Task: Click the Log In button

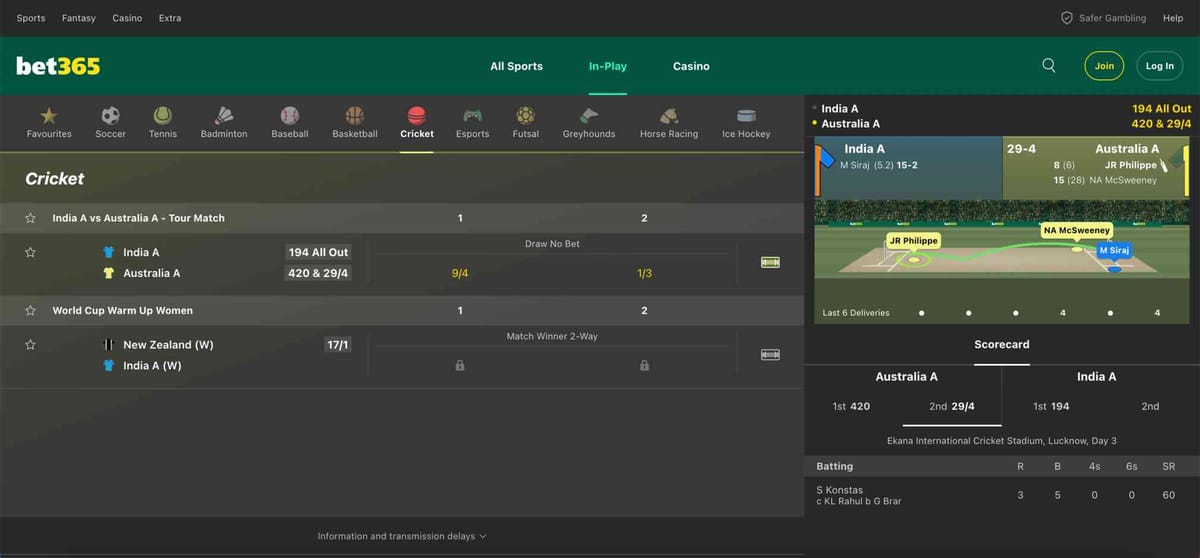Action: click(1160, 66)
